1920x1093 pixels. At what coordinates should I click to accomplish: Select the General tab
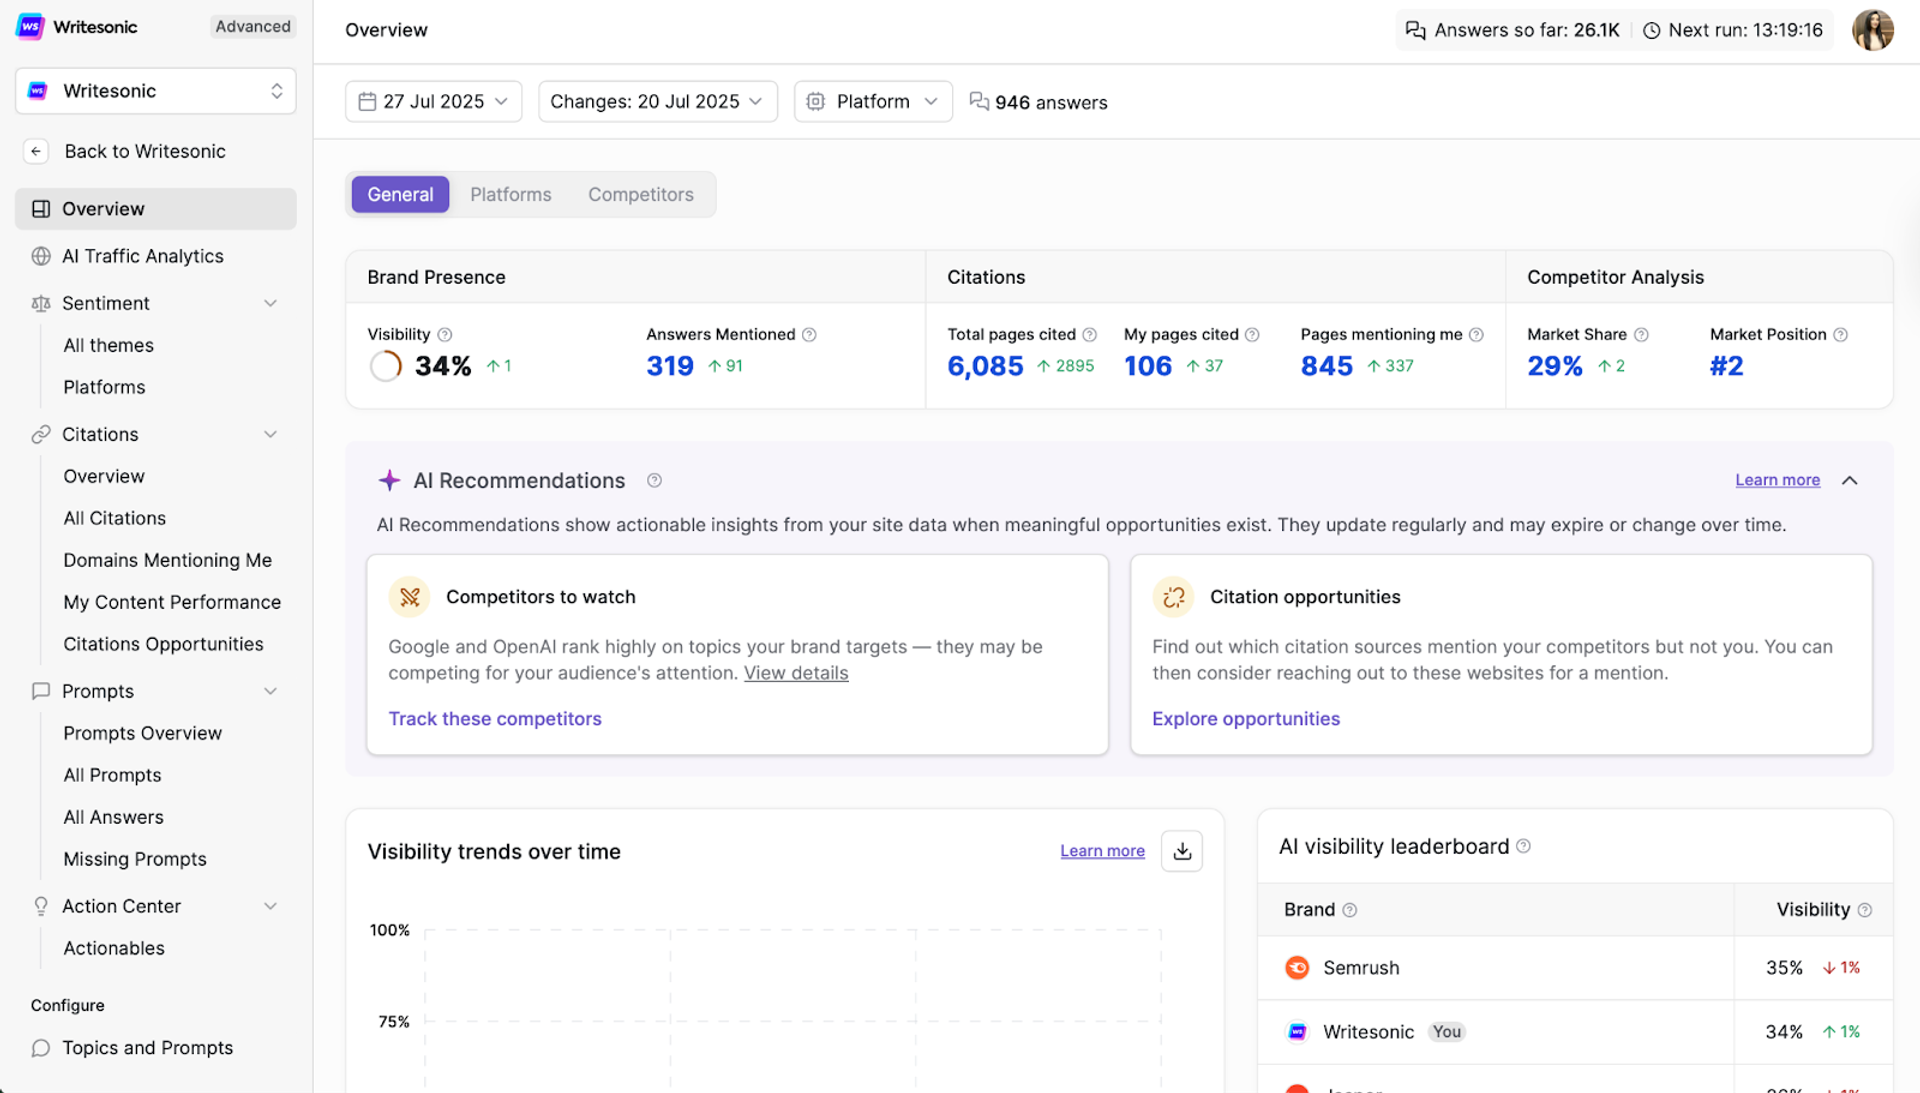[x=400, y=194]
